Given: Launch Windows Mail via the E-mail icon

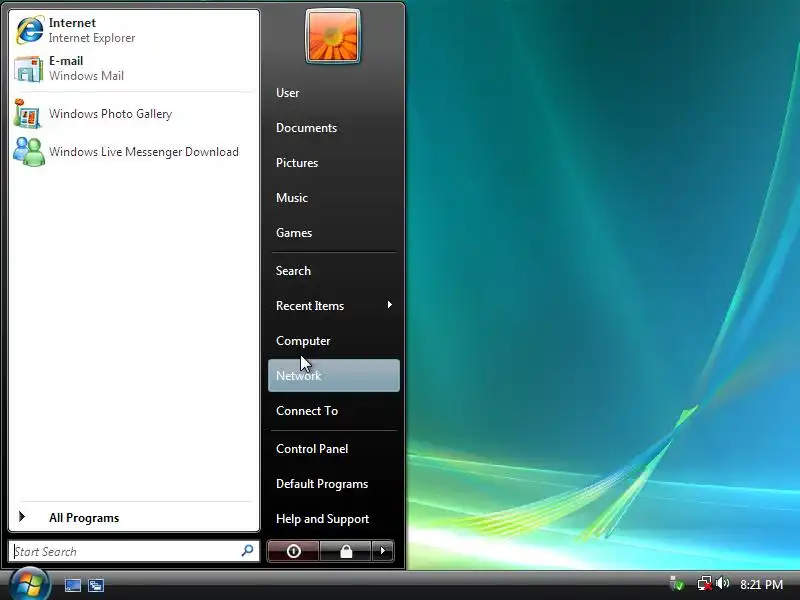Looking at the screenshot, I should [29, 68].
